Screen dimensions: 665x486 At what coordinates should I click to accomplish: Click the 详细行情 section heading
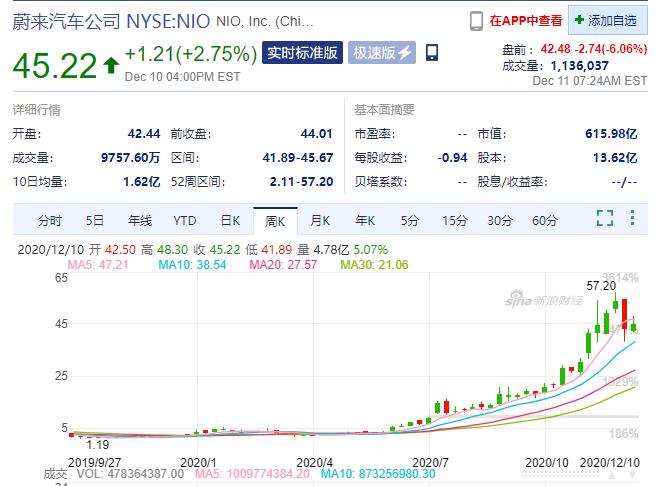pos(36,110)
